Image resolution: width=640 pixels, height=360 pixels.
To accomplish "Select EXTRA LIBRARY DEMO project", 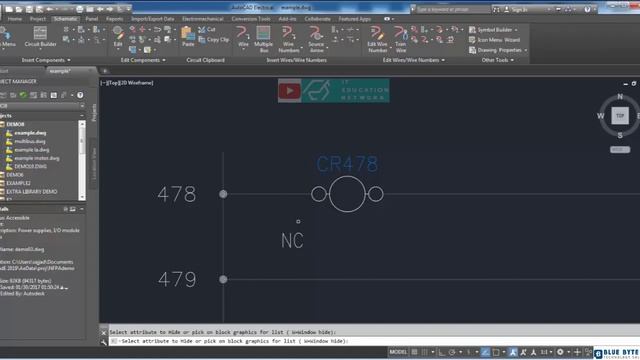I will 32,191.
